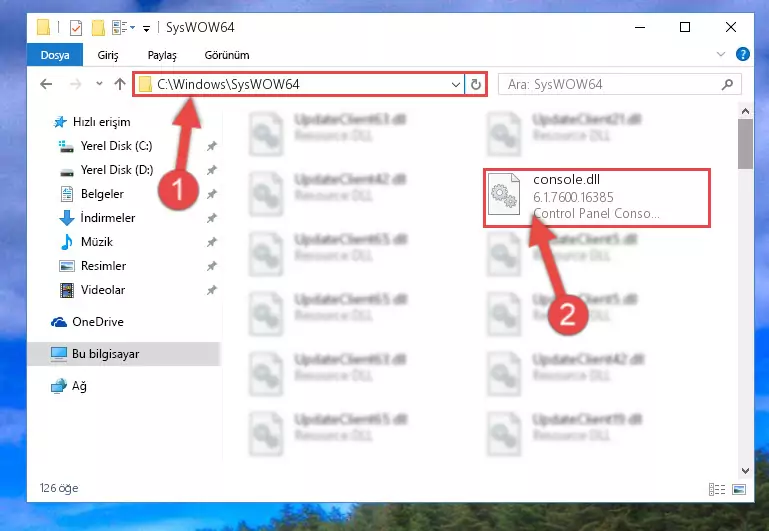Open the Dosya menu tab
This screenshot has height=531, width=769.
tap(55, 55)
